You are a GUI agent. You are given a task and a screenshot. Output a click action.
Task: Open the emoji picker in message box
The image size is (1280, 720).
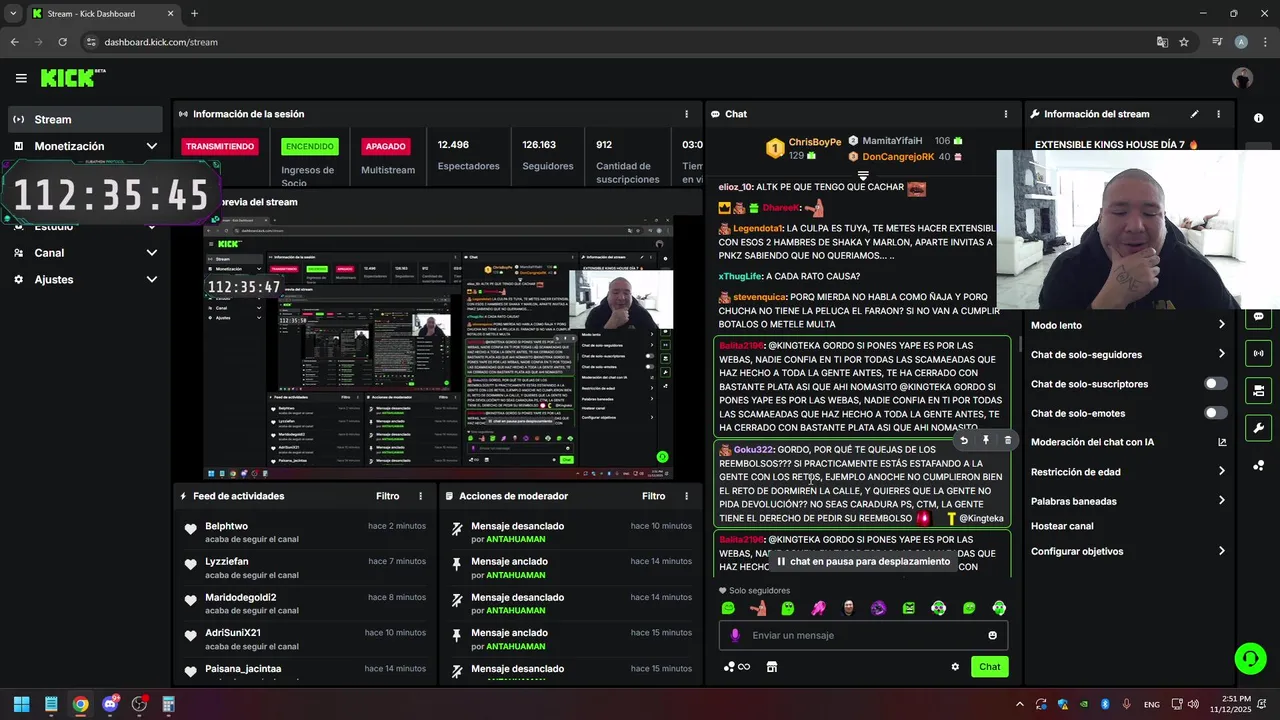[992, 635]
